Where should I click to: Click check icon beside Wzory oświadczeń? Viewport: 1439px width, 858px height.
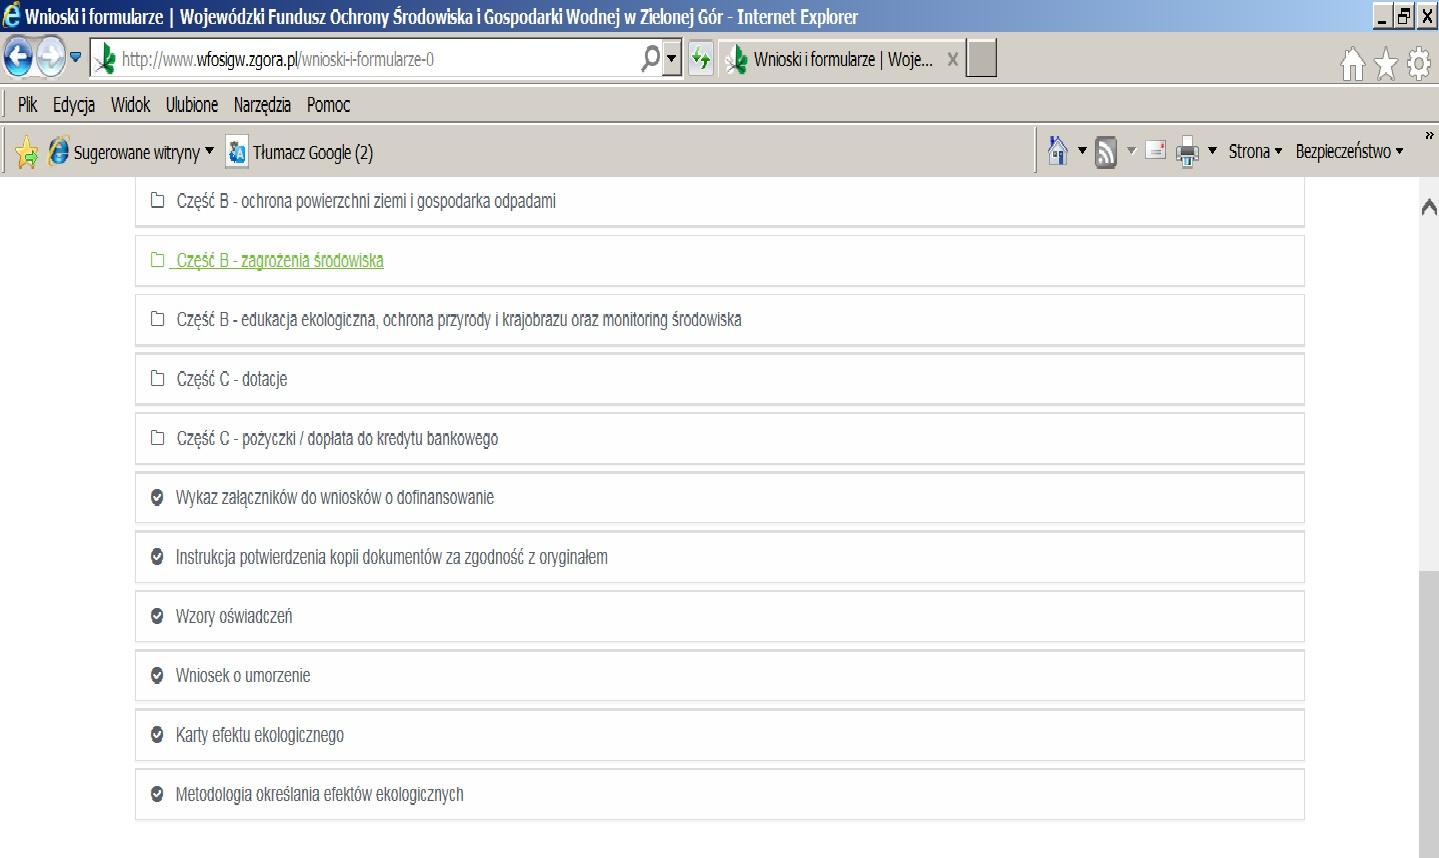tap(157, 616)
